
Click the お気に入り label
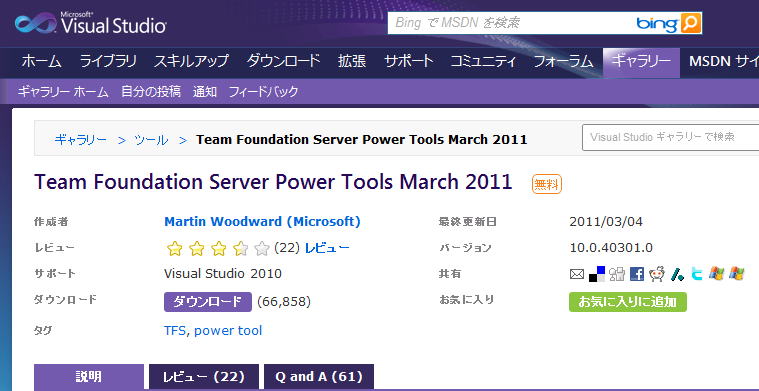467,300
